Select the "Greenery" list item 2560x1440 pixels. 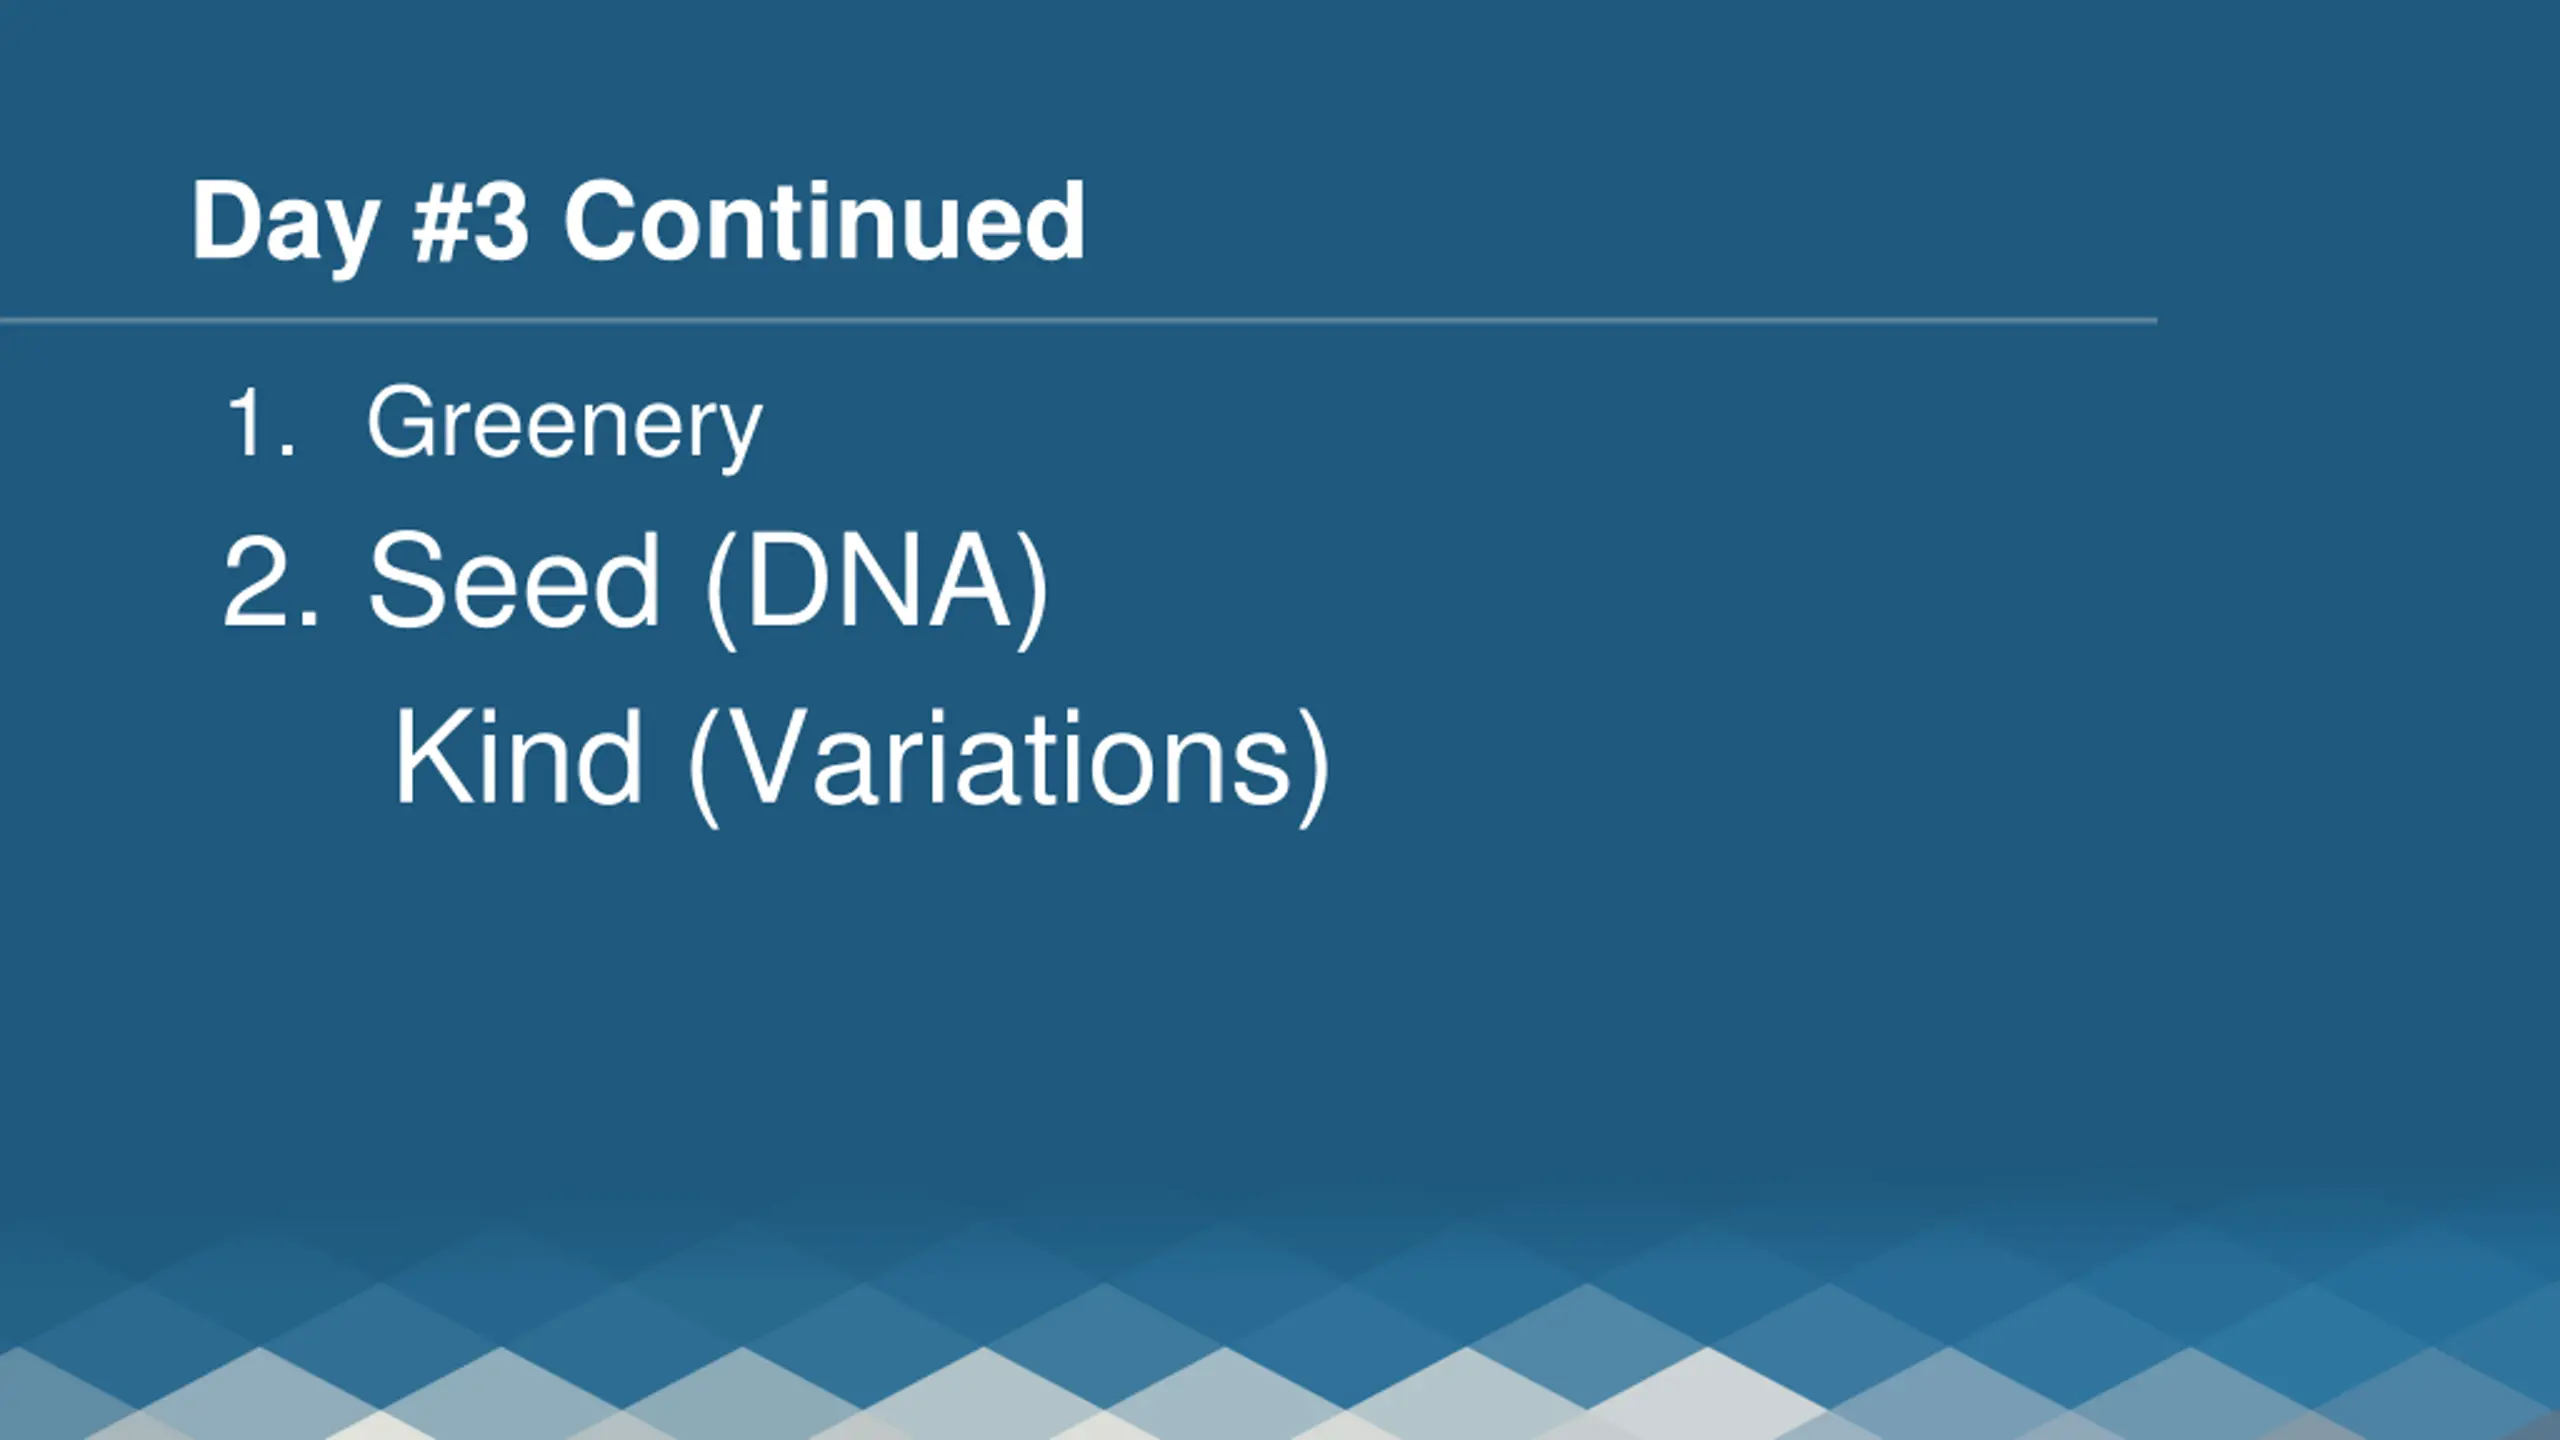pos(565,427)
